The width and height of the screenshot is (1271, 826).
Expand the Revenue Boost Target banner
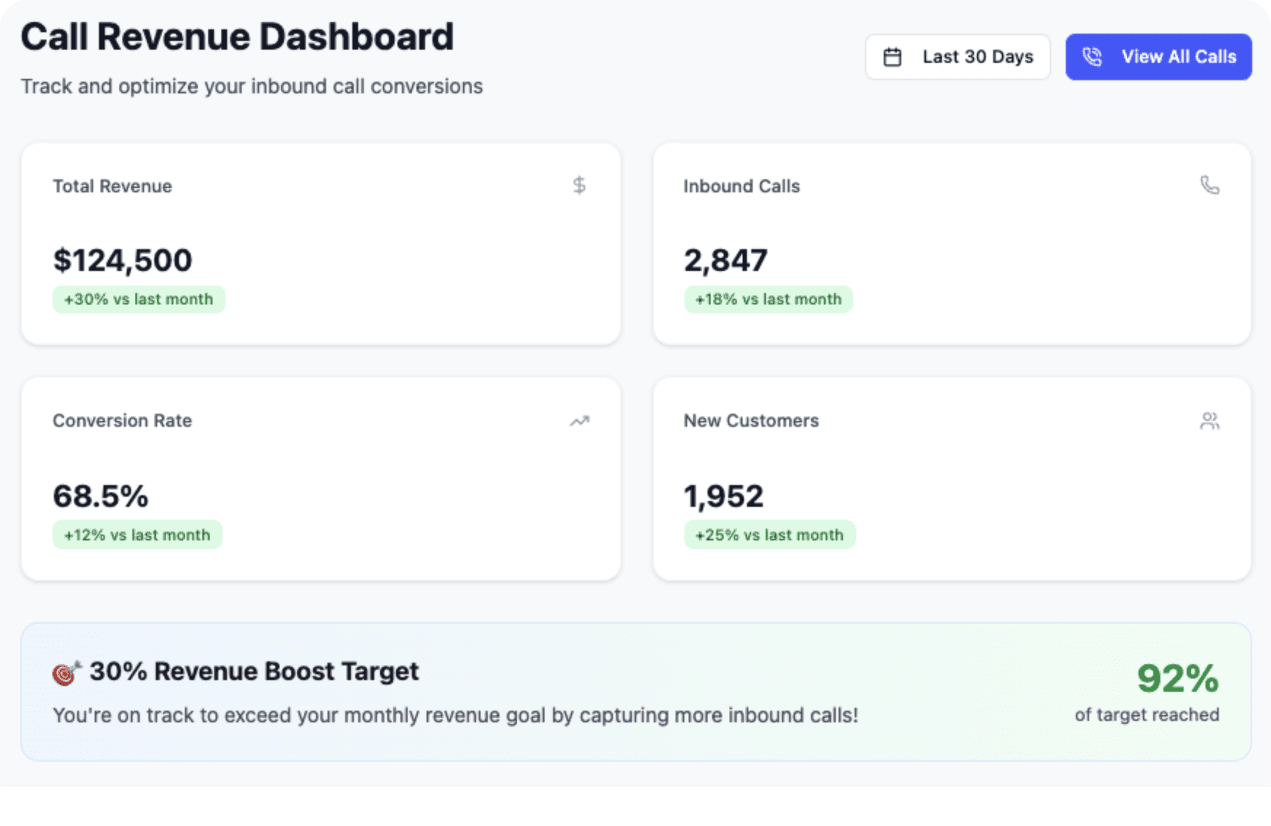pyautogui.click(x=636, y=692)
